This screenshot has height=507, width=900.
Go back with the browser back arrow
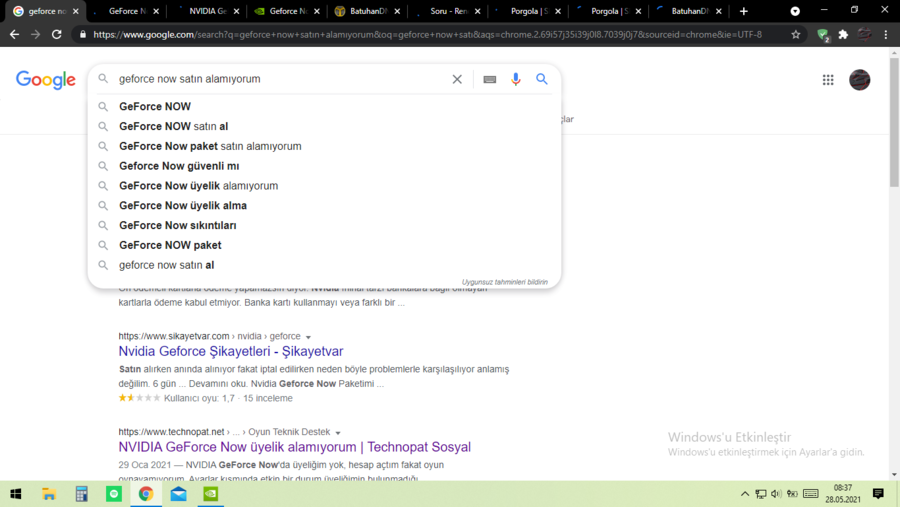click(14, 34)
